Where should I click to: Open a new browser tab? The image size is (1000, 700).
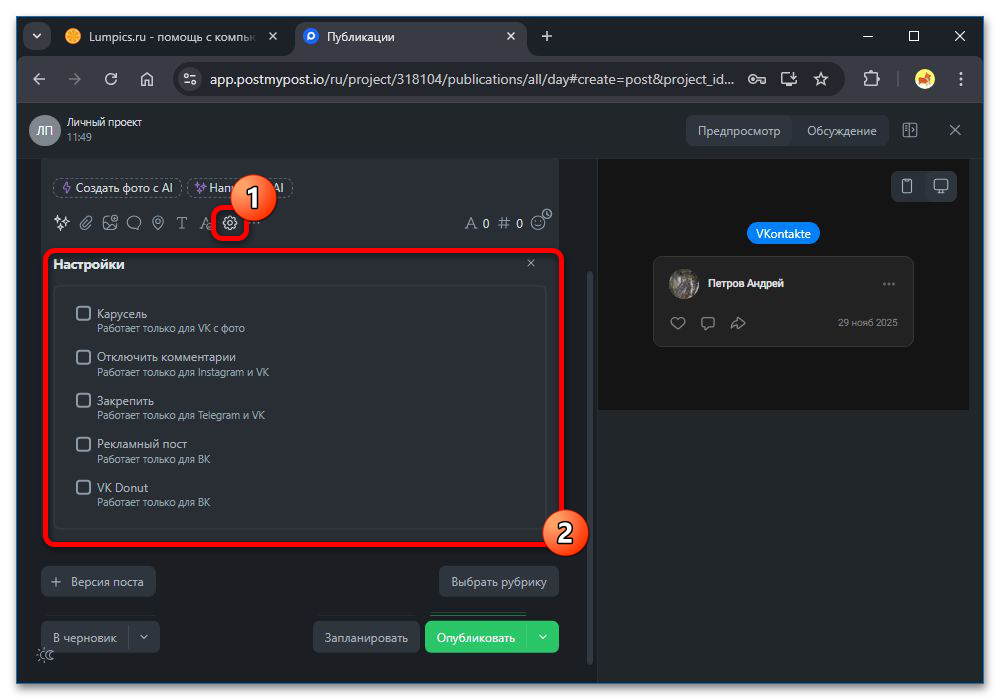[x=547, y=36]
